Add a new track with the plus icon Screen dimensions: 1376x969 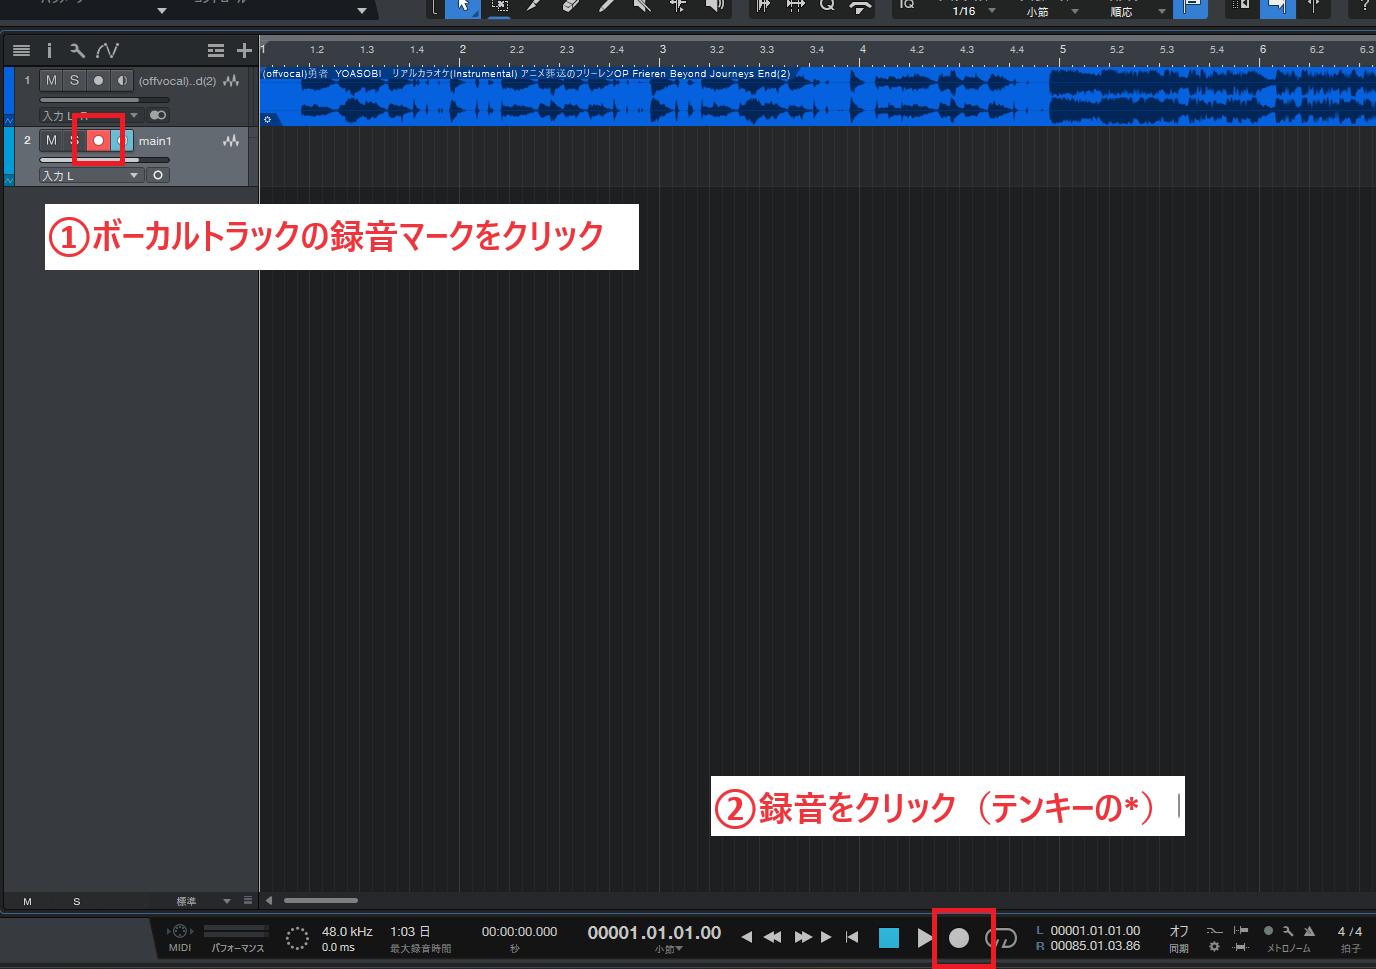click(x=244, y=50)
